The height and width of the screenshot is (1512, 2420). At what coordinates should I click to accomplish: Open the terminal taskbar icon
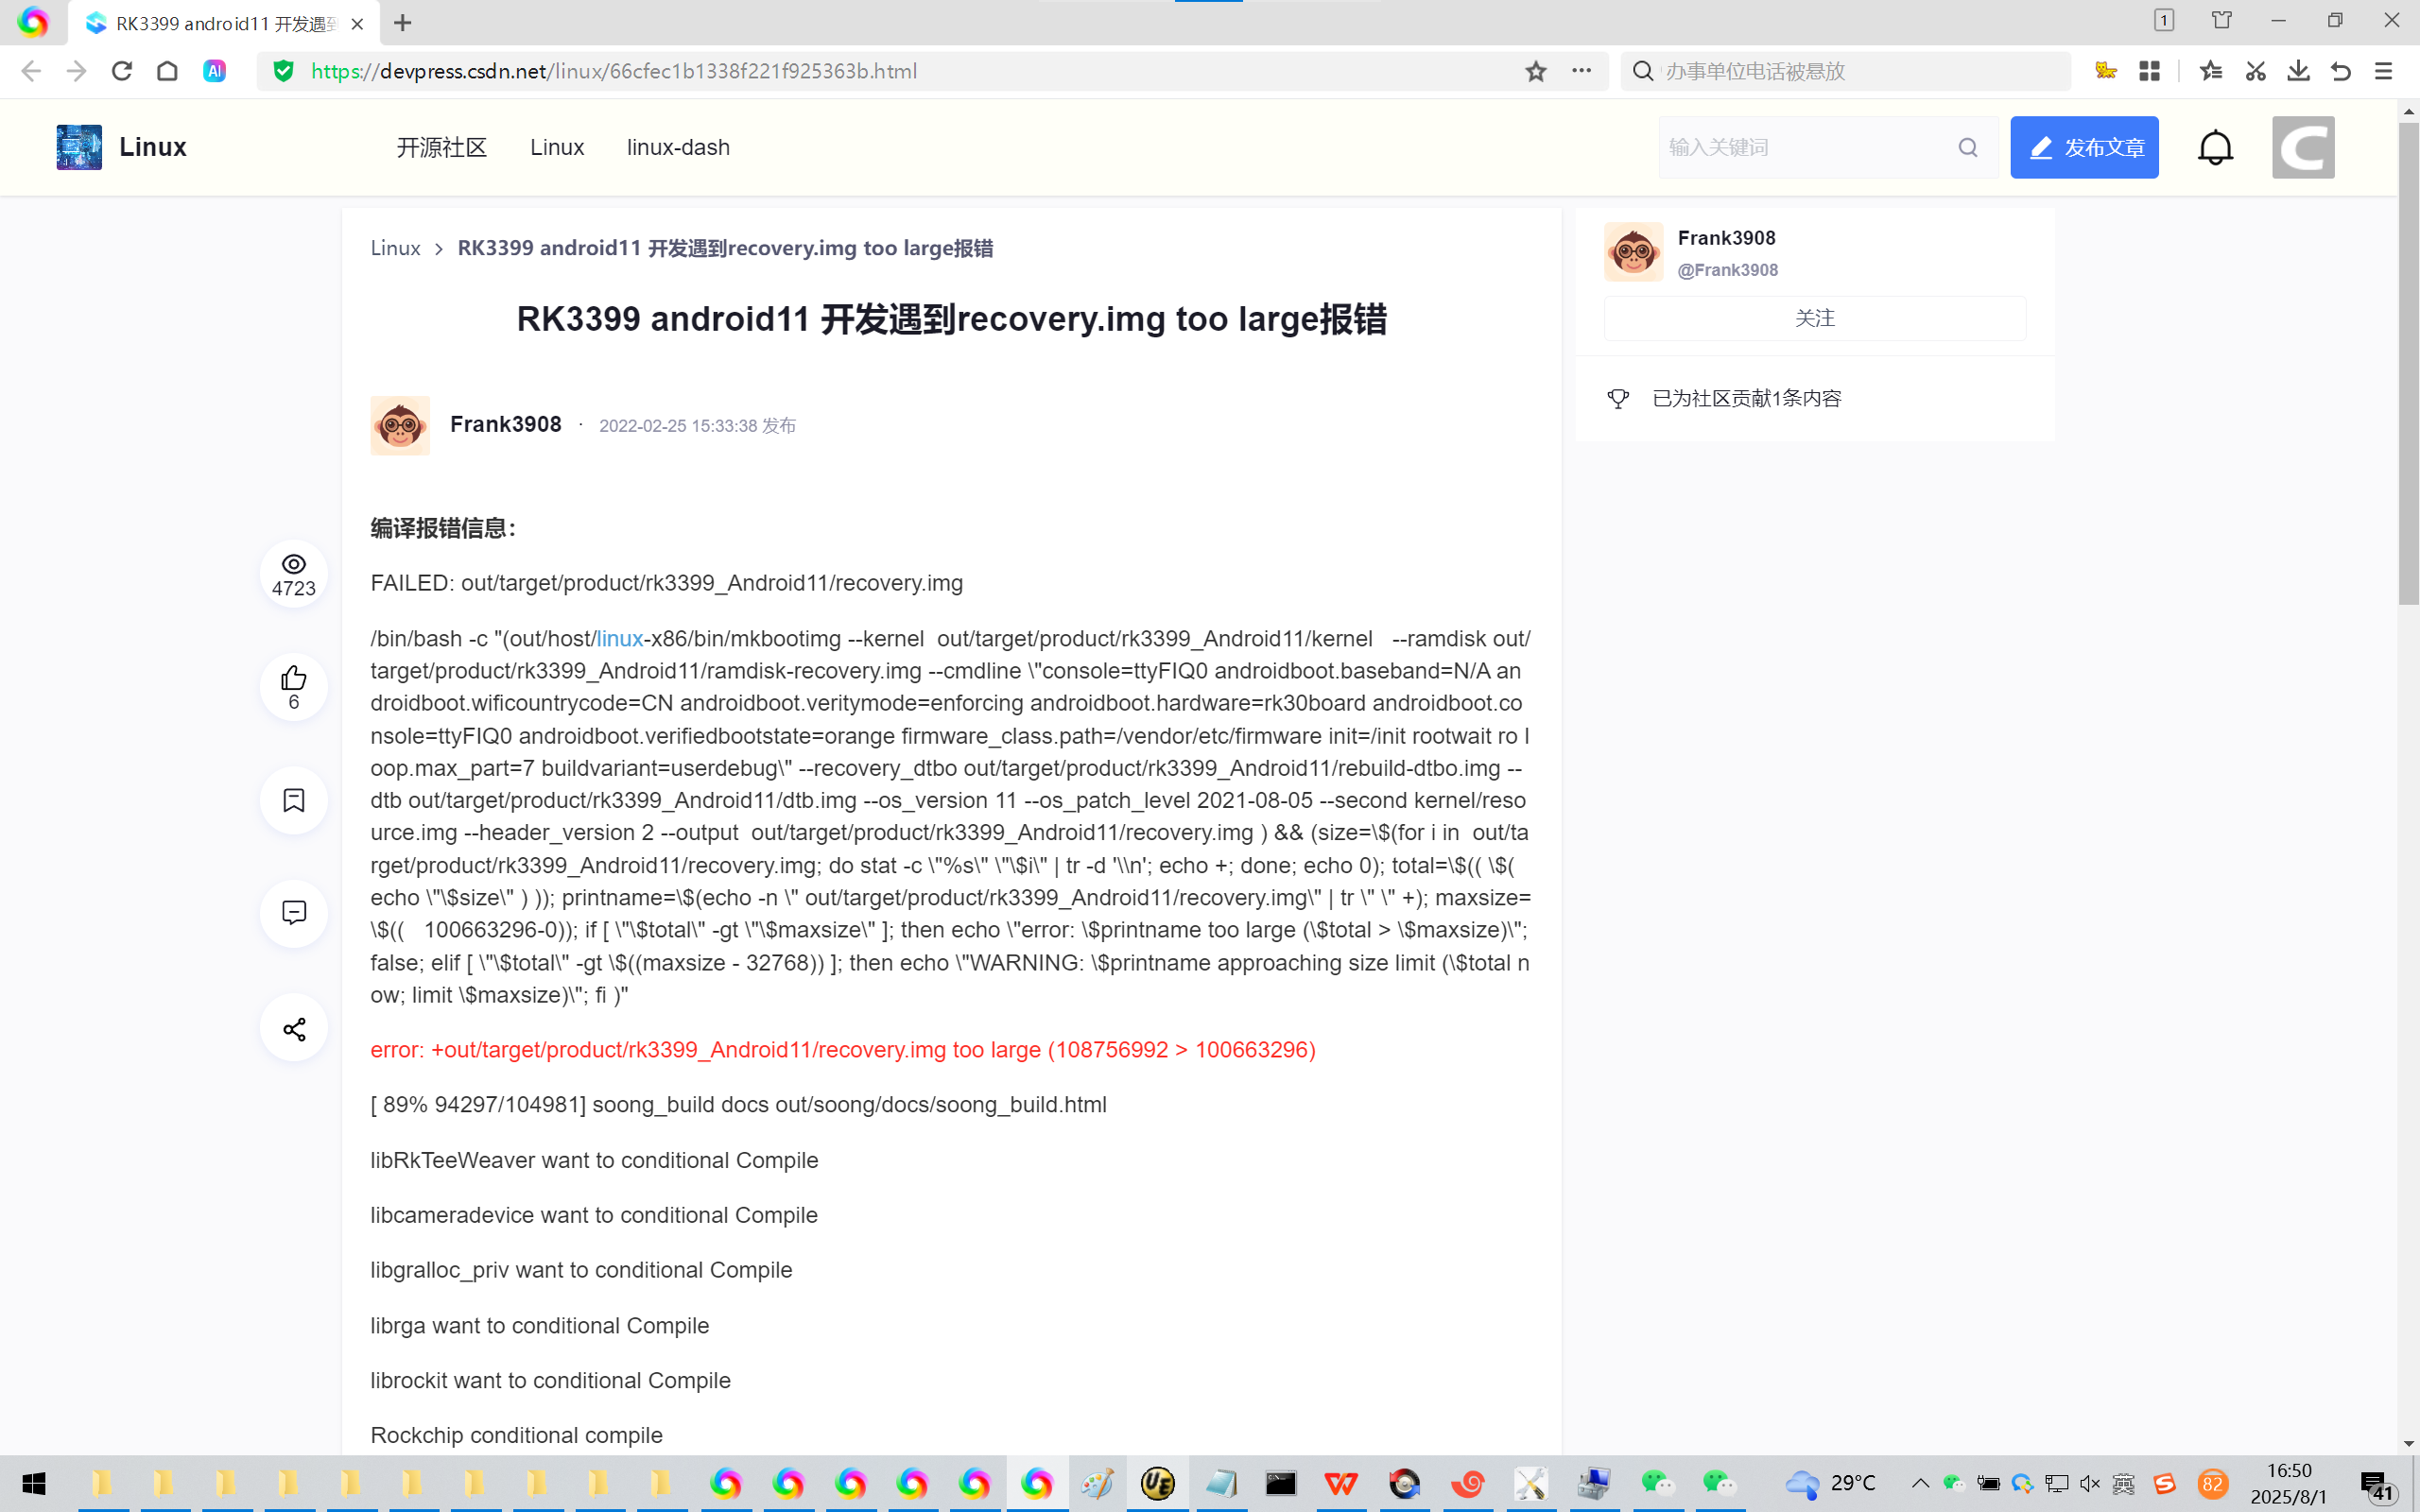point(1280,1483)
